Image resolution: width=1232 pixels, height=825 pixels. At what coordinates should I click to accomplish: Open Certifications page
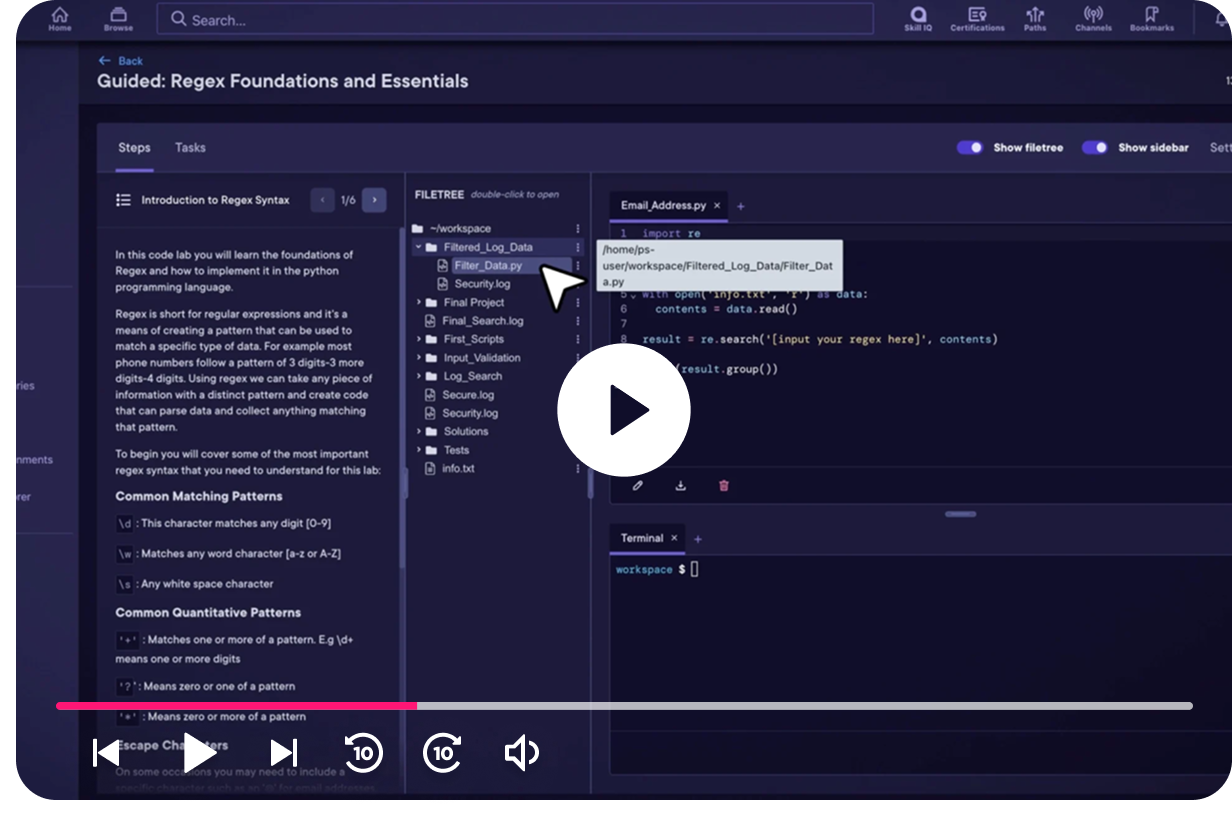[977, 19]
